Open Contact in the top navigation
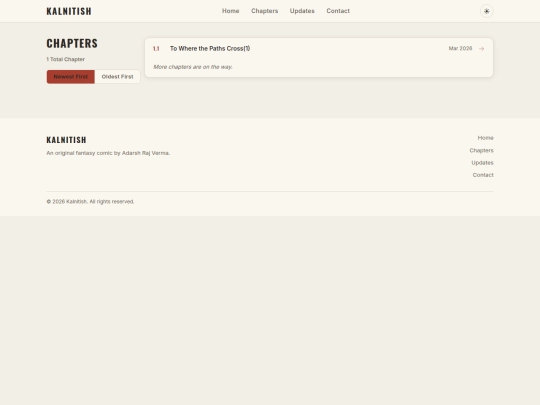The width and height of the screenshot is (540, 405). (x=338, y=11)
